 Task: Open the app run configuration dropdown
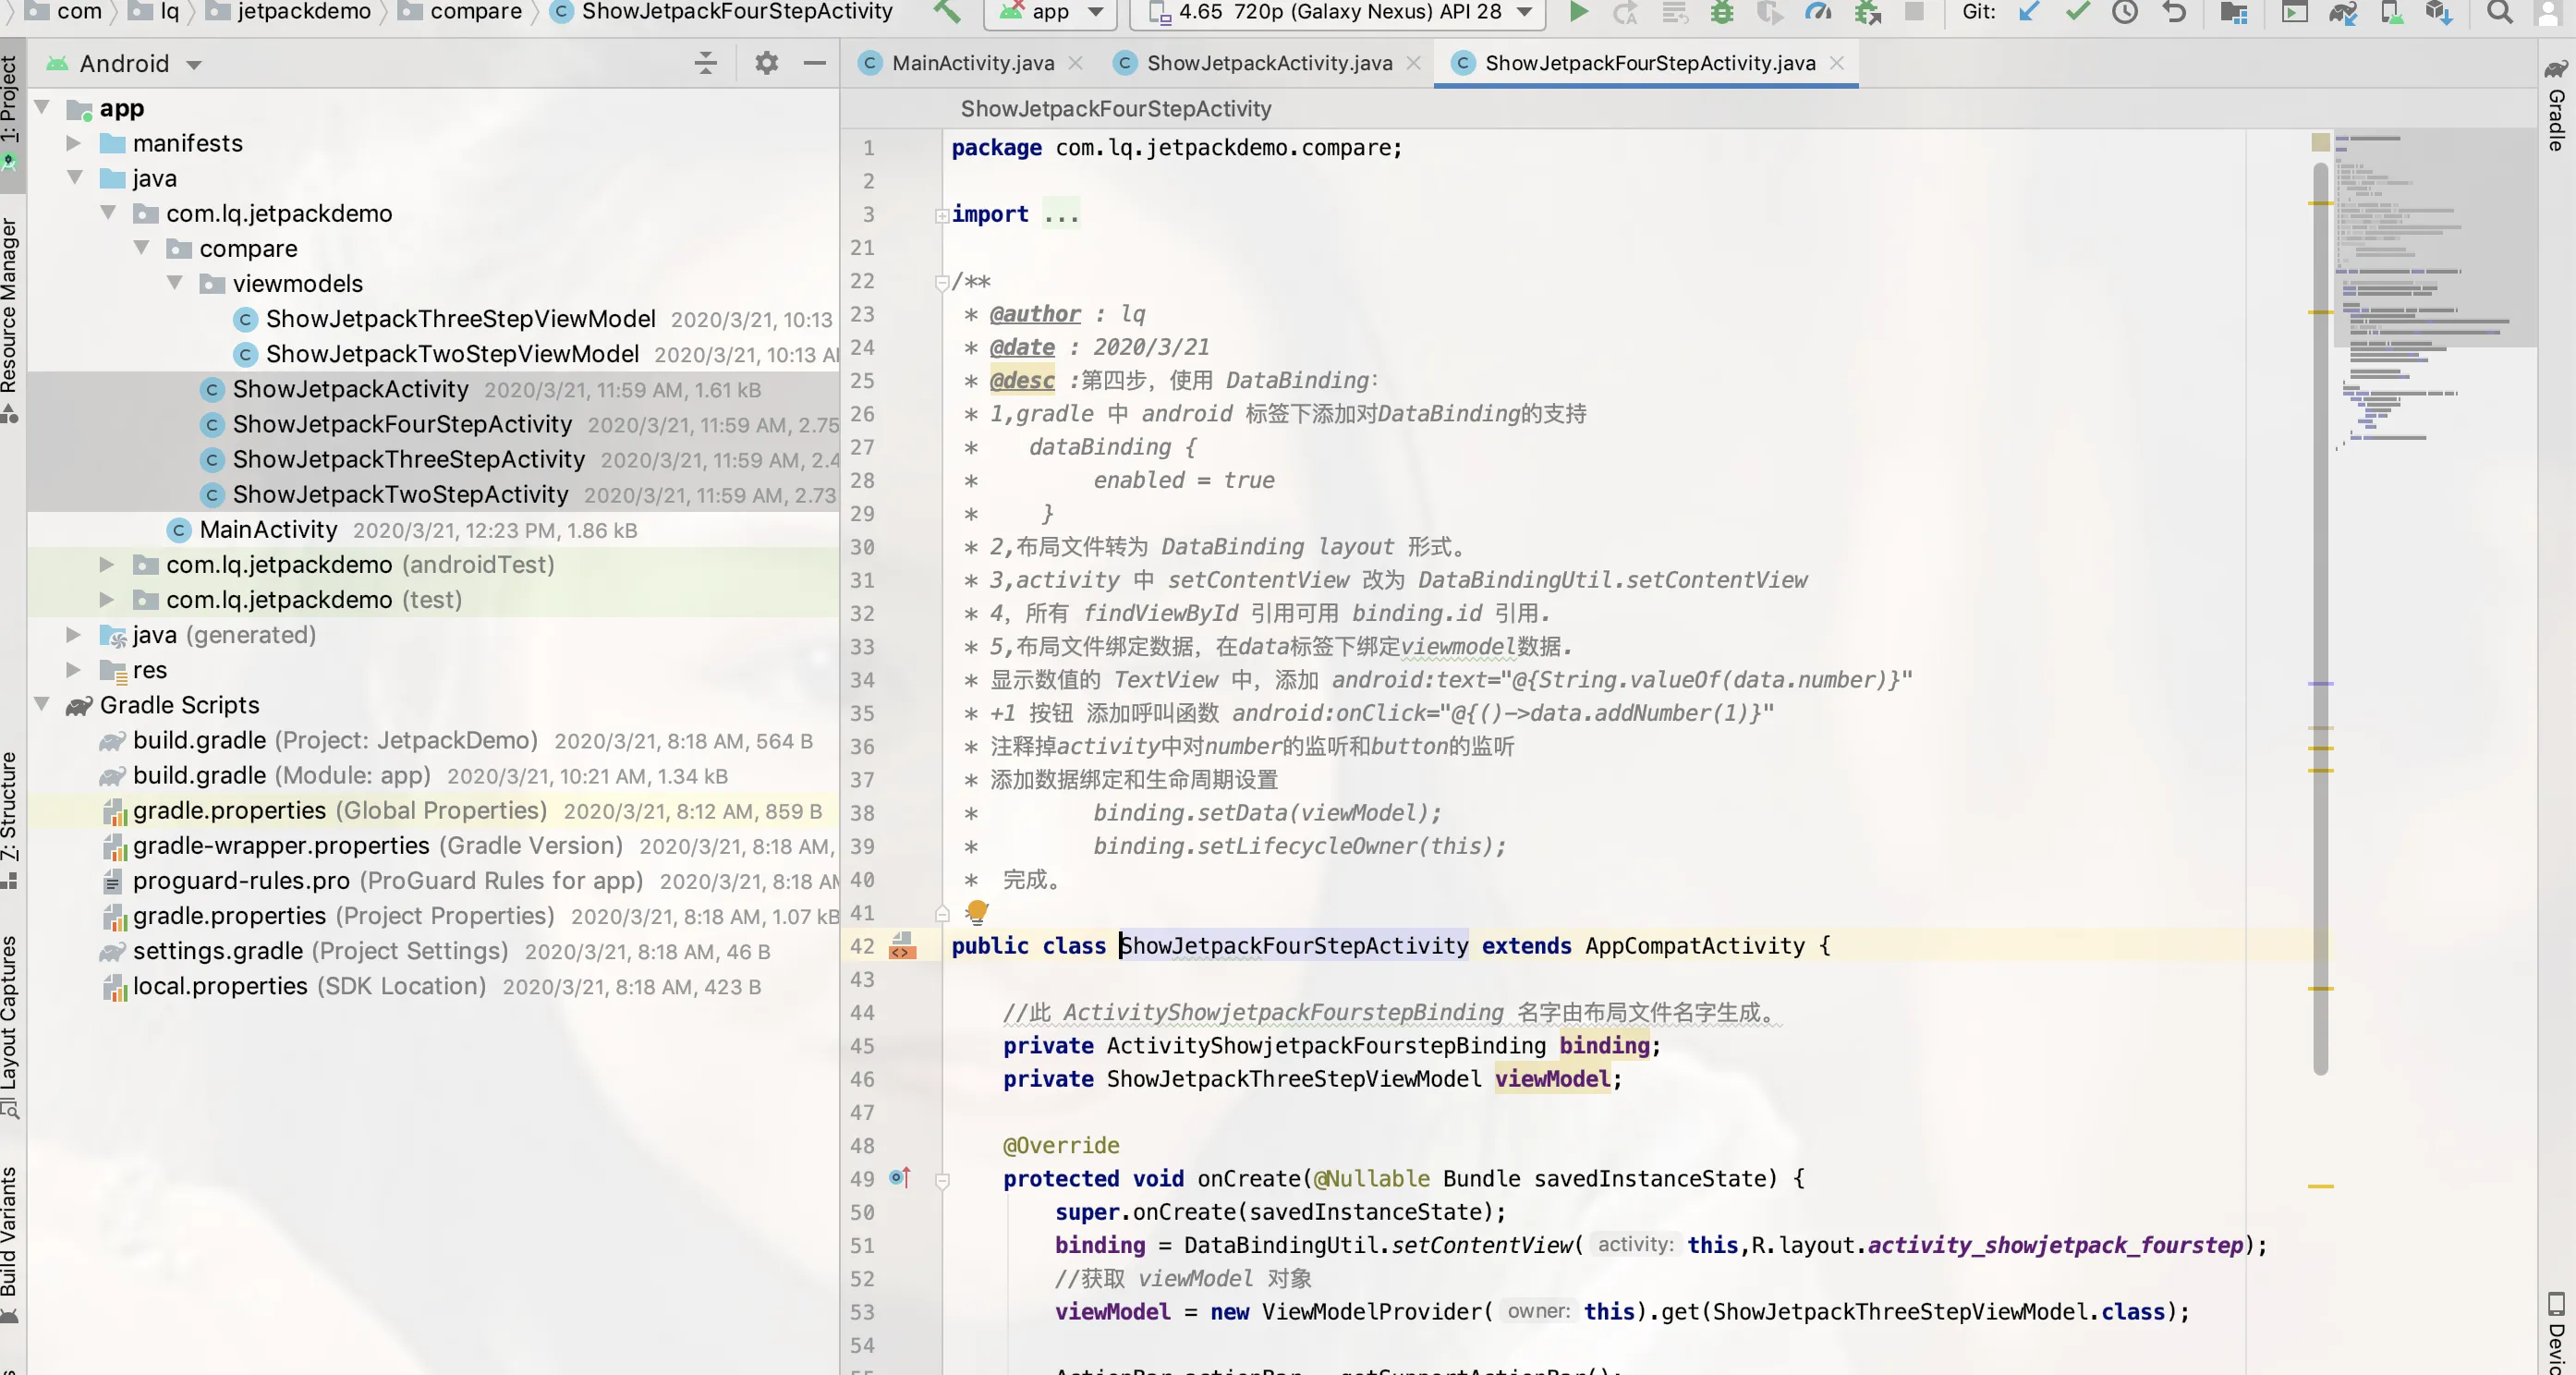(x=1050, y=12)
